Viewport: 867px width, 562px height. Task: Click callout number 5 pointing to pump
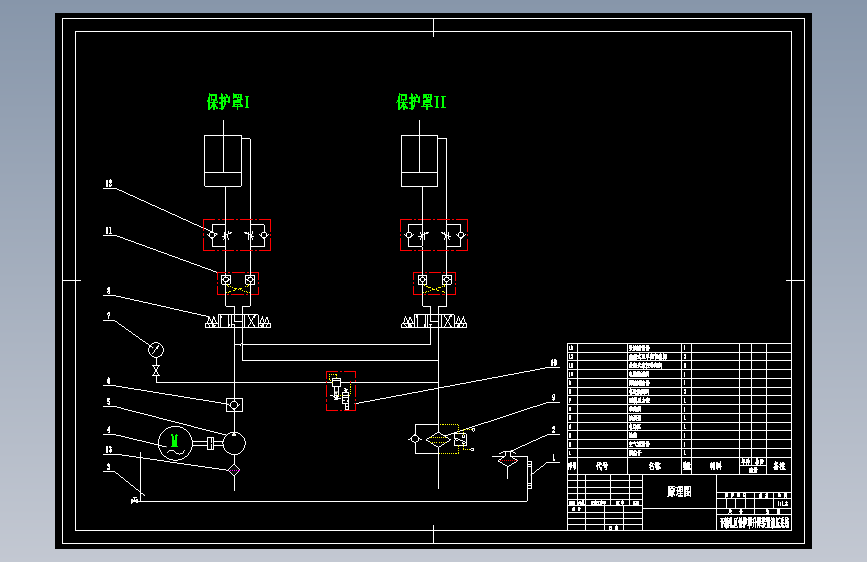pos(108,402)
